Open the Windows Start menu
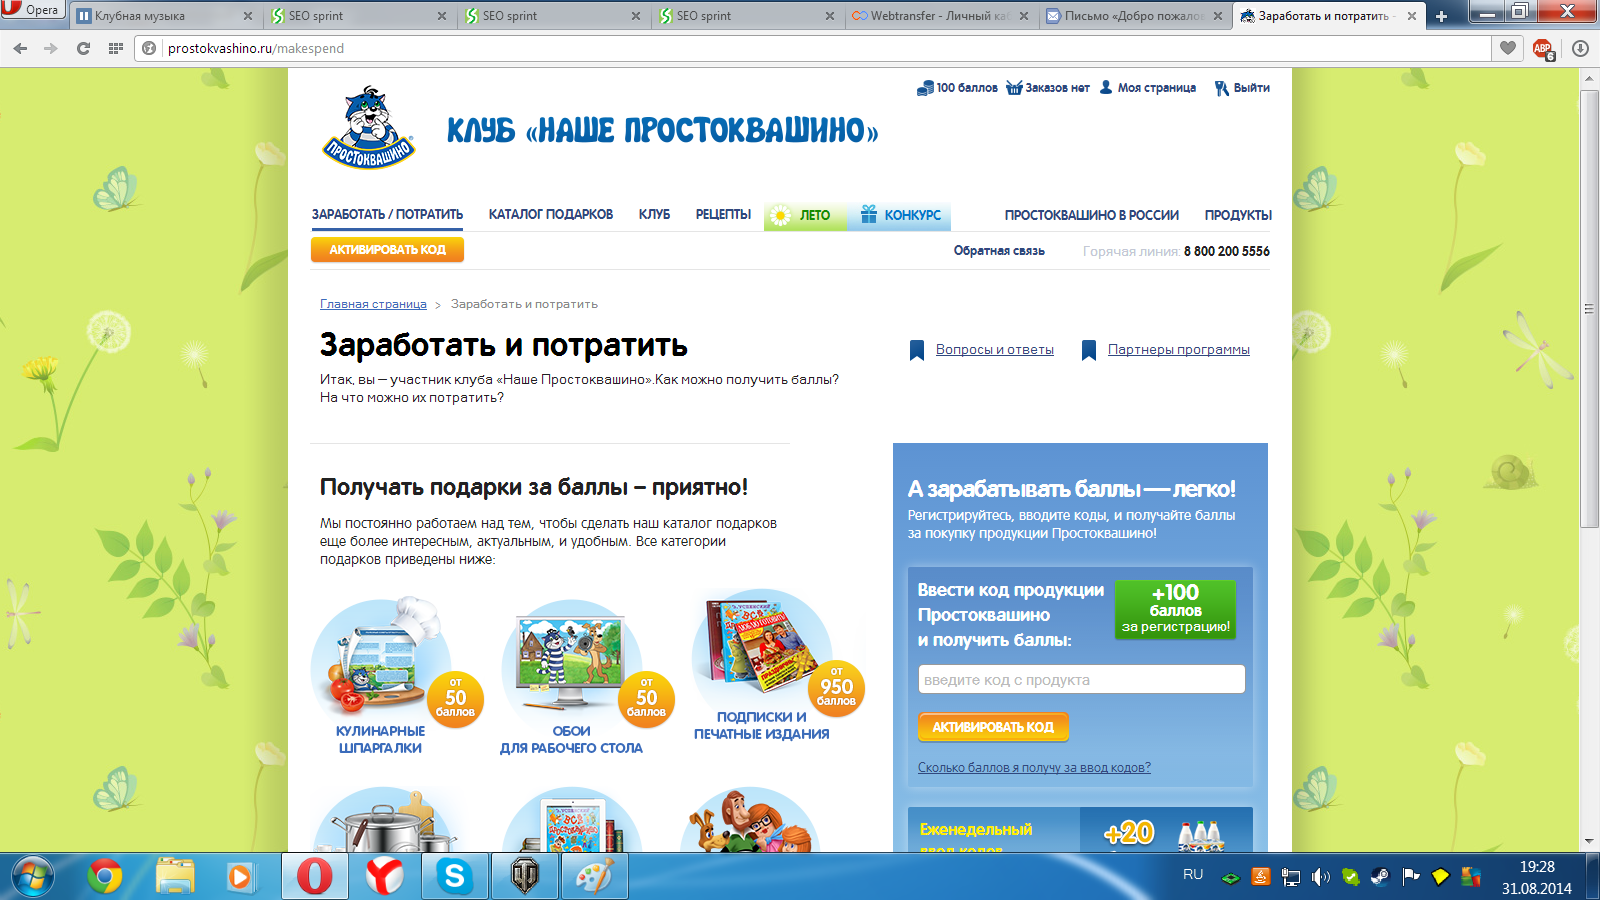The width and height of the screenshot is (1600, 900). 33,877
